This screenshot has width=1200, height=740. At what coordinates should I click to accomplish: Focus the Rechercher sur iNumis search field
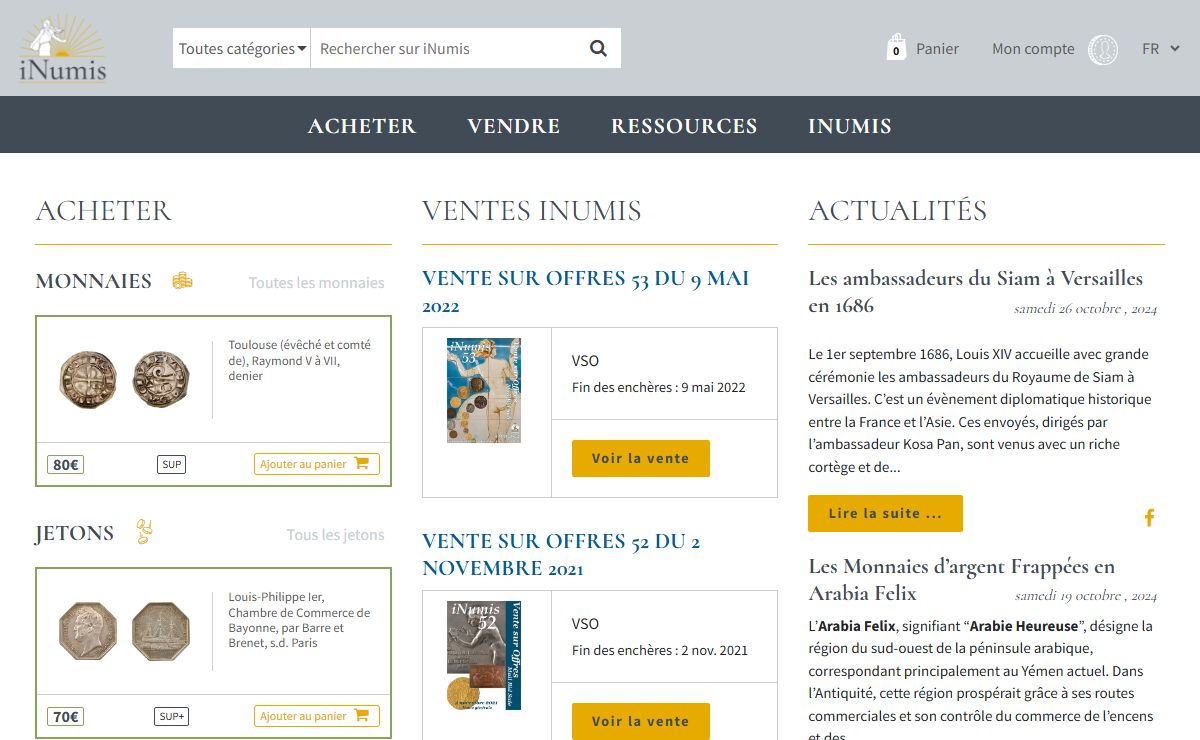445,48
